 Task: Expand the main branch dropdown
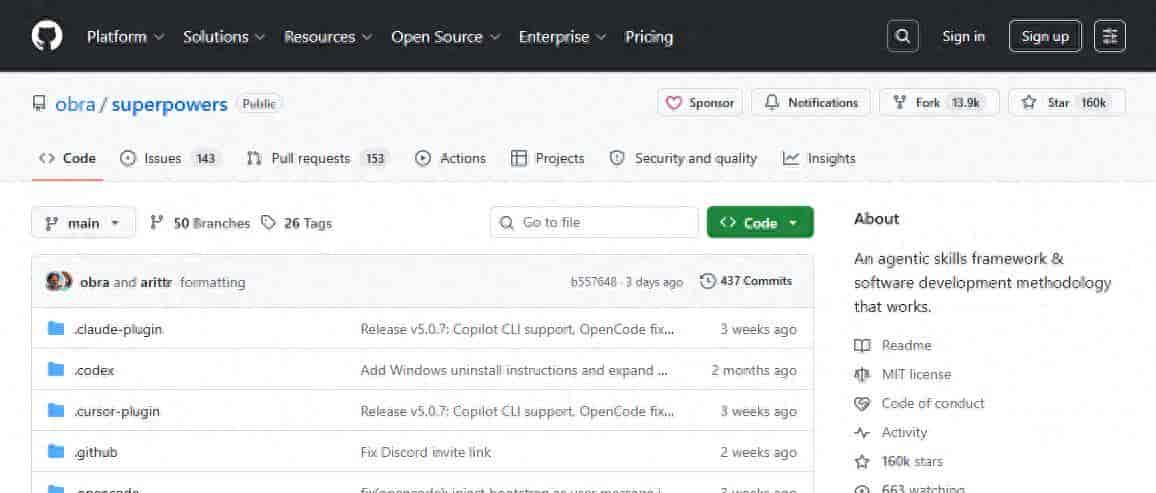83,223
